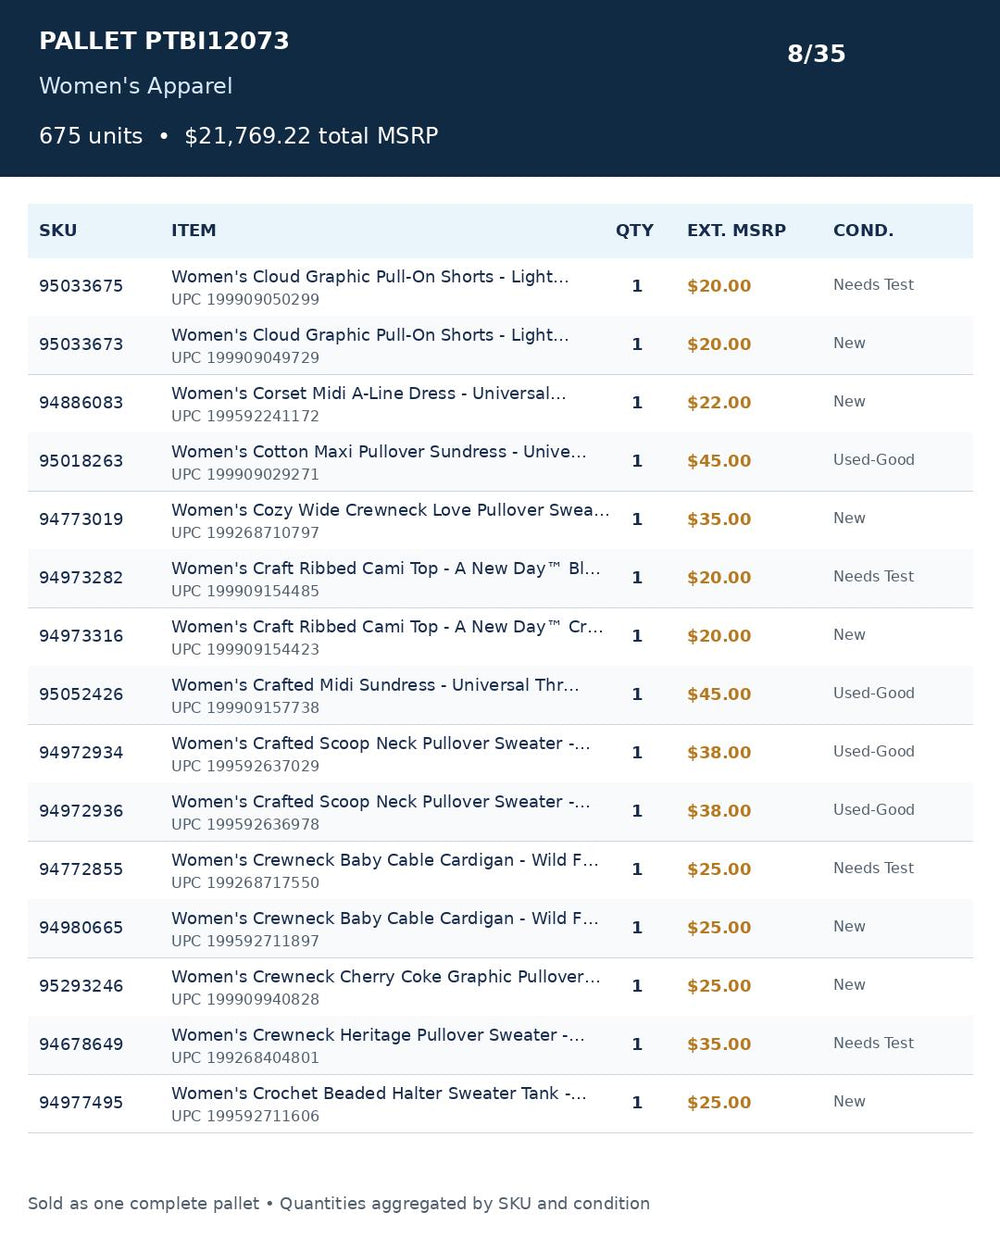Click UPC 199909154423 text
Viewport: 1000px width, 1250px height.
(245, 649)
